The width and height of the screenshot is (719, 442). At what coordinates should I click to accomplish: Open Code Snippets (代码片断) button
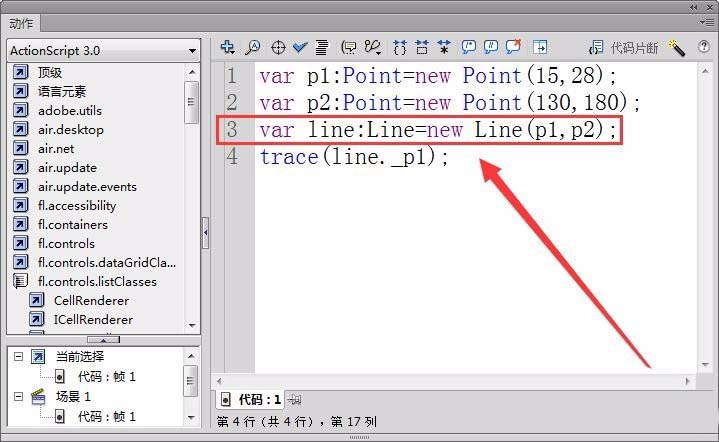(623, 48)
